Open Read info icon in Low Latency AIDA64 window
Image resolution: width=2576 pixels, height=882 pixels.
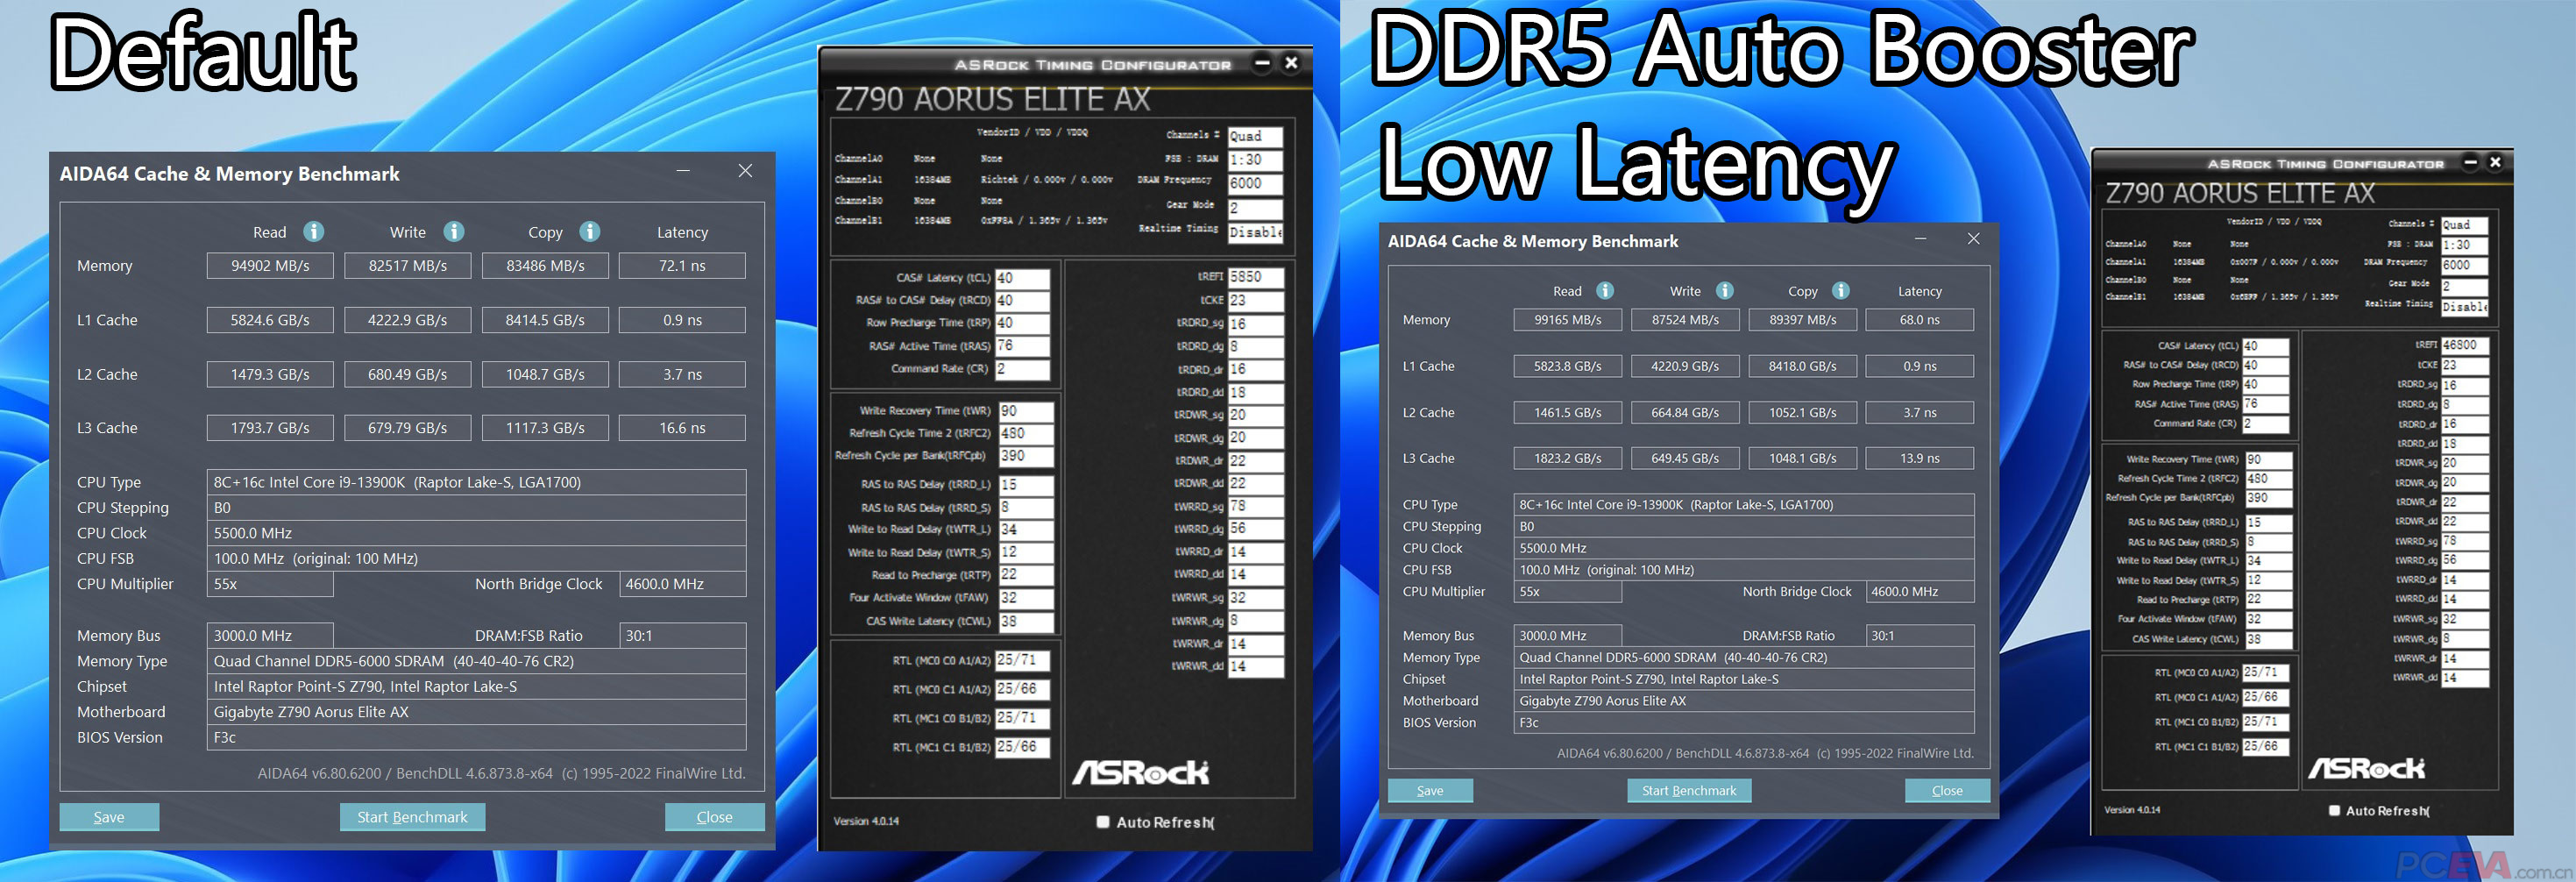[x=1605, y=291]
